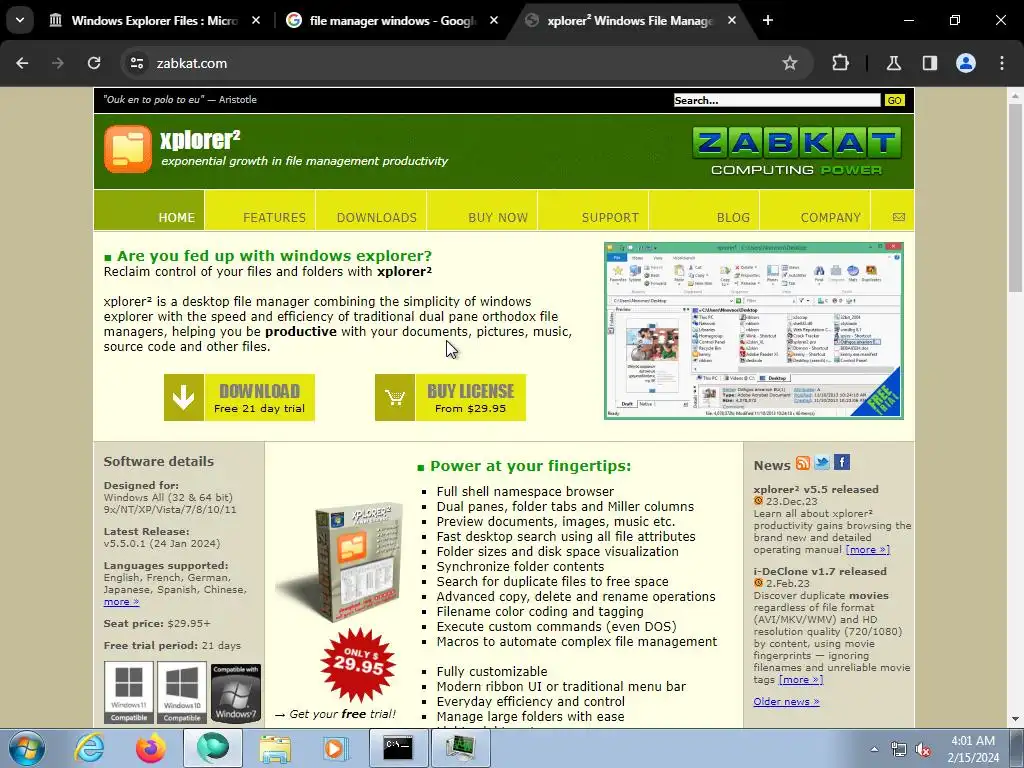Screen dimensions: 1024x768
Task: Click the Windows 10 Compatible badge
Action: coord(182,692)
